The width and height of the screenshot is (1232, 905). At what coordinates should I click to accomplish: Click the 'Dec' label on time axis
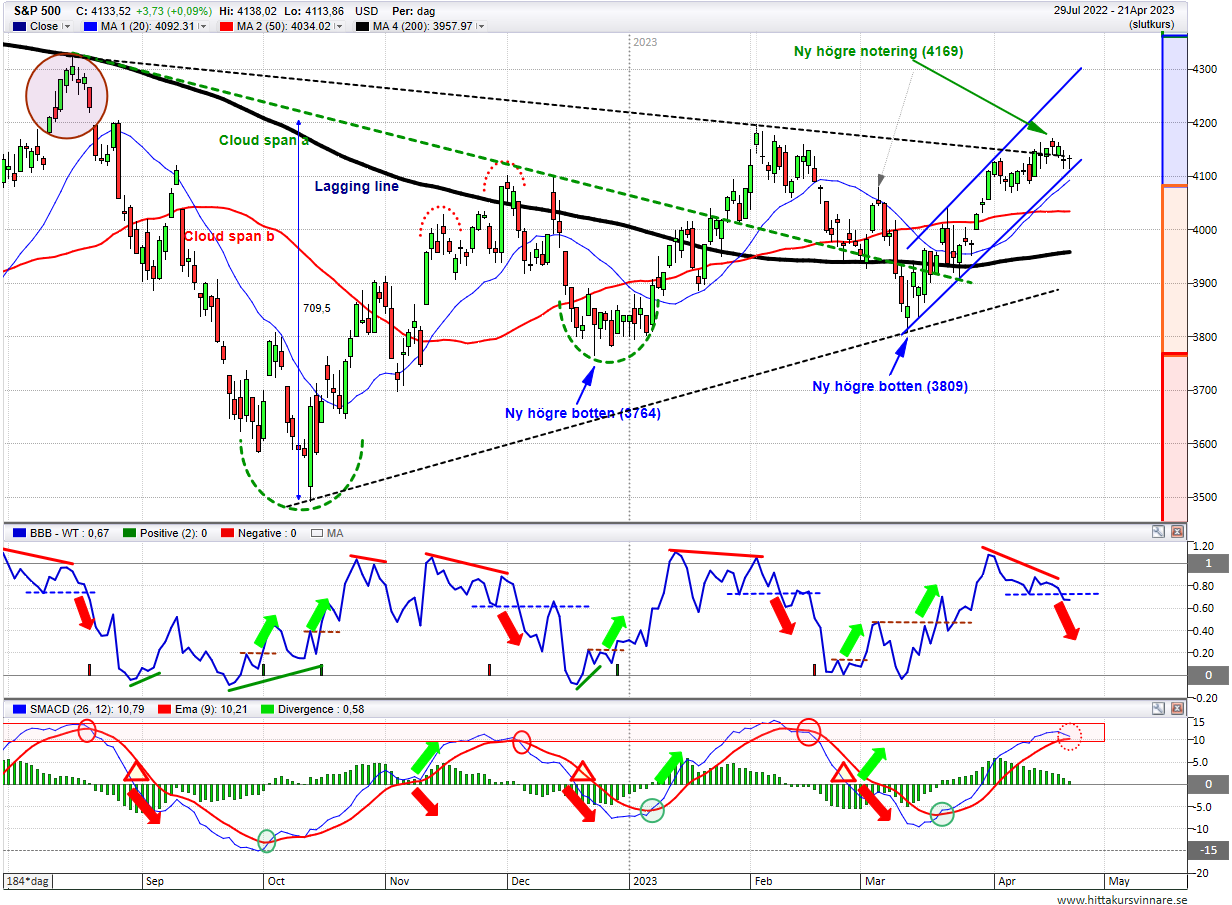click(x=520, y=881)
